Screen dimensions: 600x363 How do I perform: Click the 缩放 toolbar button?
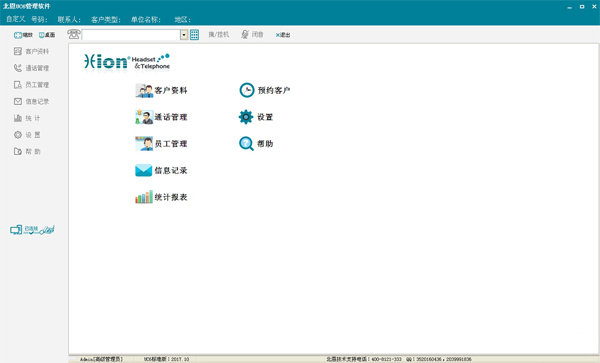pyautogui.click(x=23, y=35)
